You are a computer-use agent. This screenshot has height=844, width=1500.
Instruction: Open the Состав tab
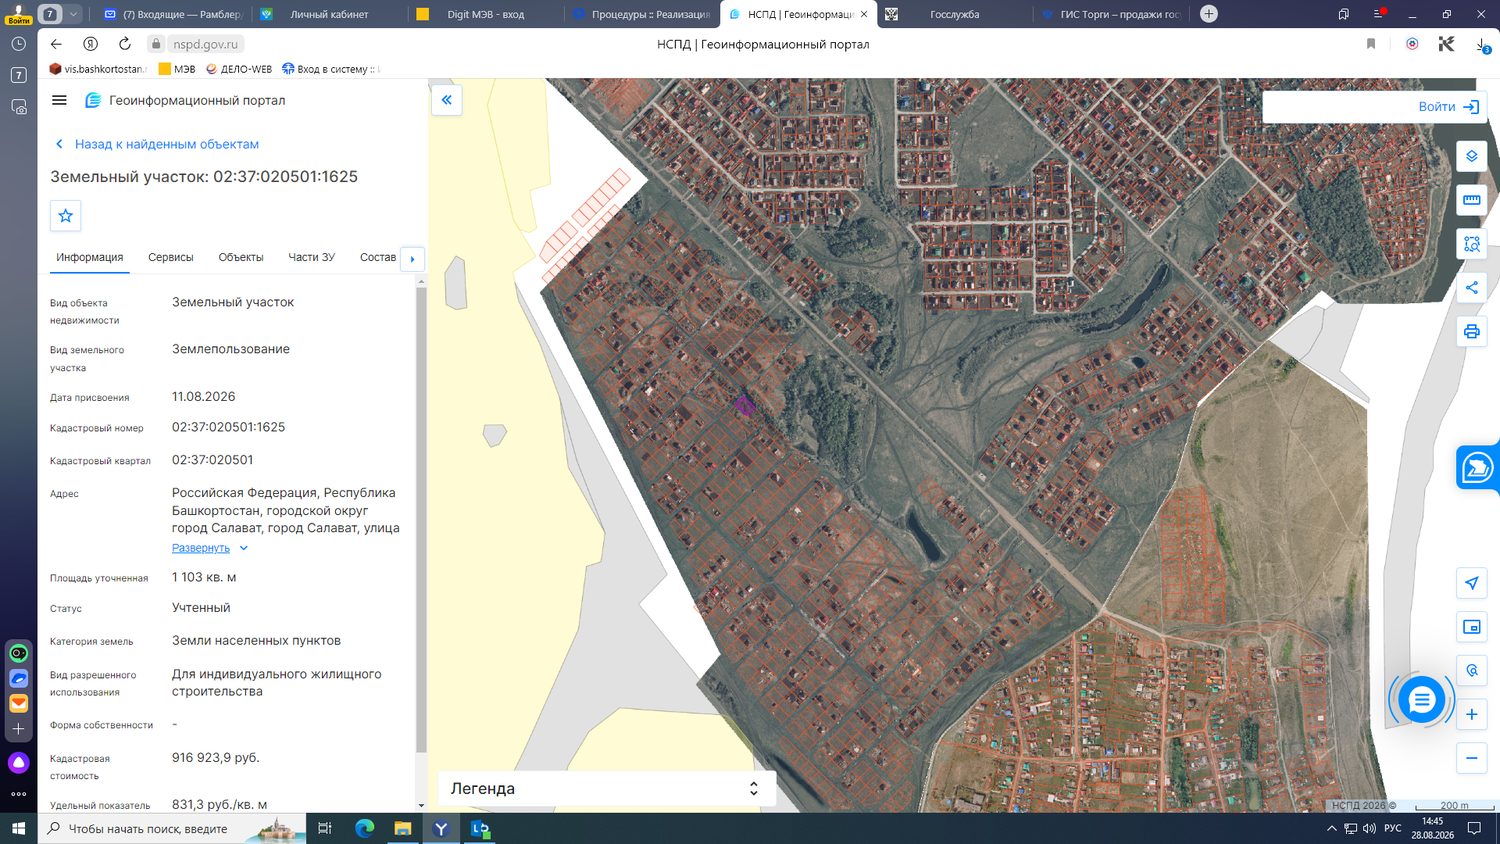378,257
